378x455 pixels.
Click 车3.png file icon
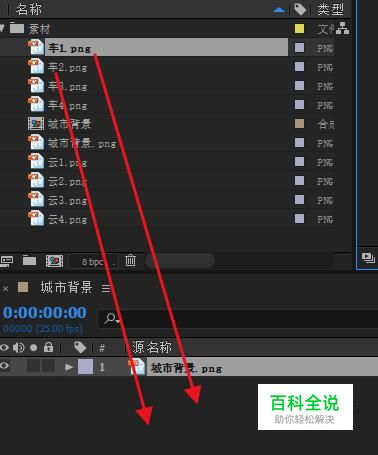click(x=36, y=85)
